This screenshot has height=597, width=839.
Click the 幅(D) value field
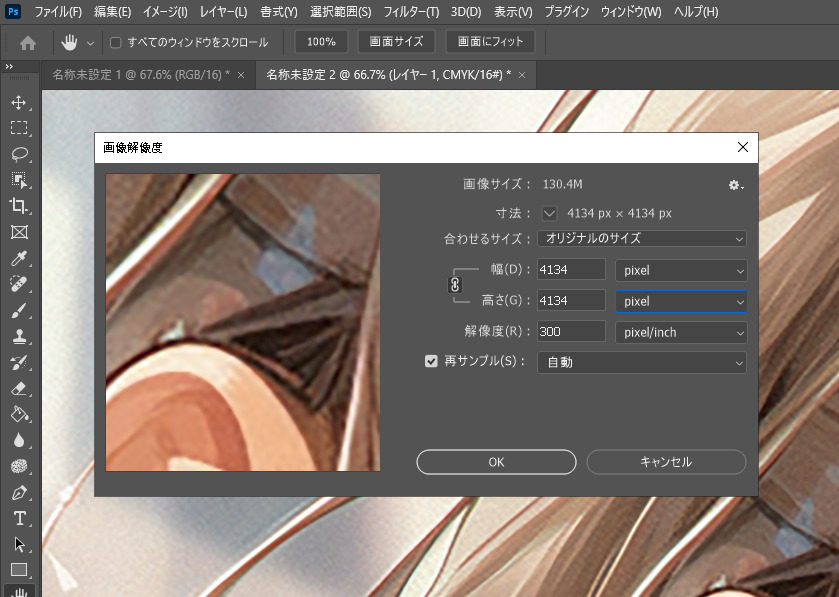point(571,270)
